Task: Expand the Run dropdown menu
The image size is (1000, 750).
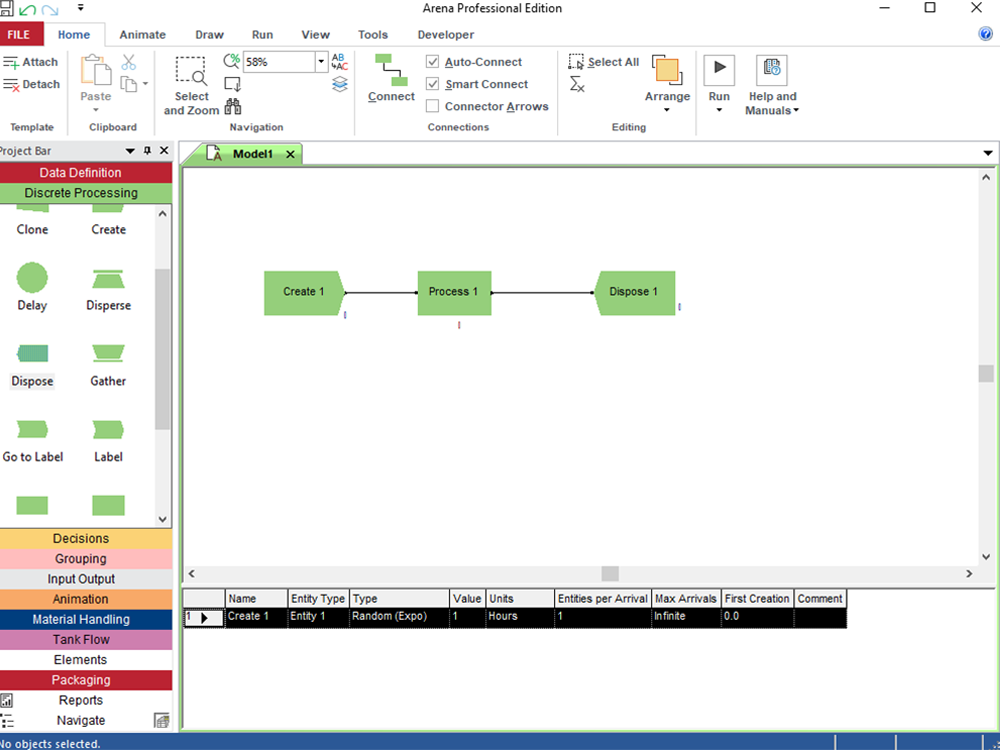Action: 719,109
